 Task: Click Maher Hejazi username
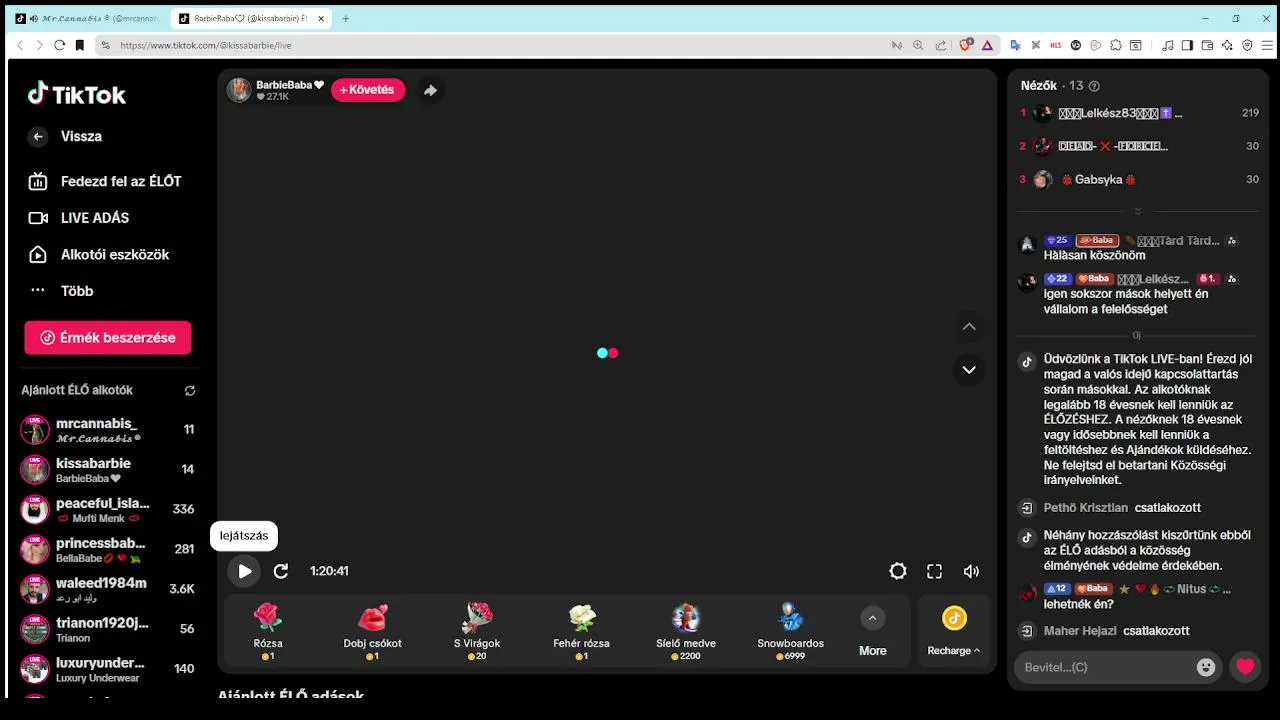point(1080,631)
